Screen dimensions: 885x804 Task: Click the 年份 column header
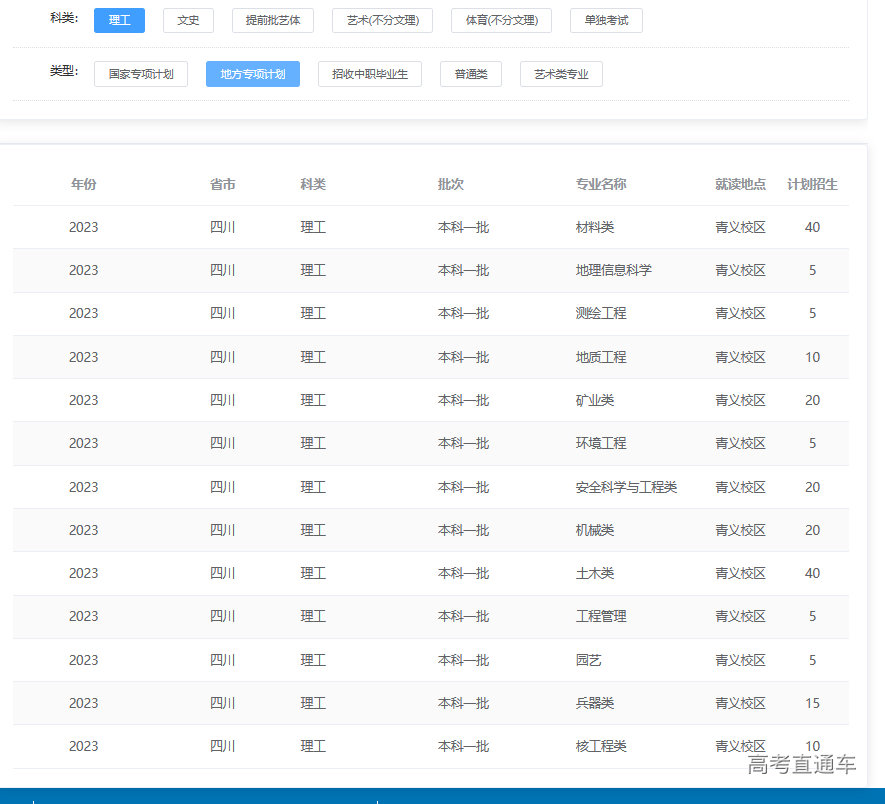[x=84, y=184]
